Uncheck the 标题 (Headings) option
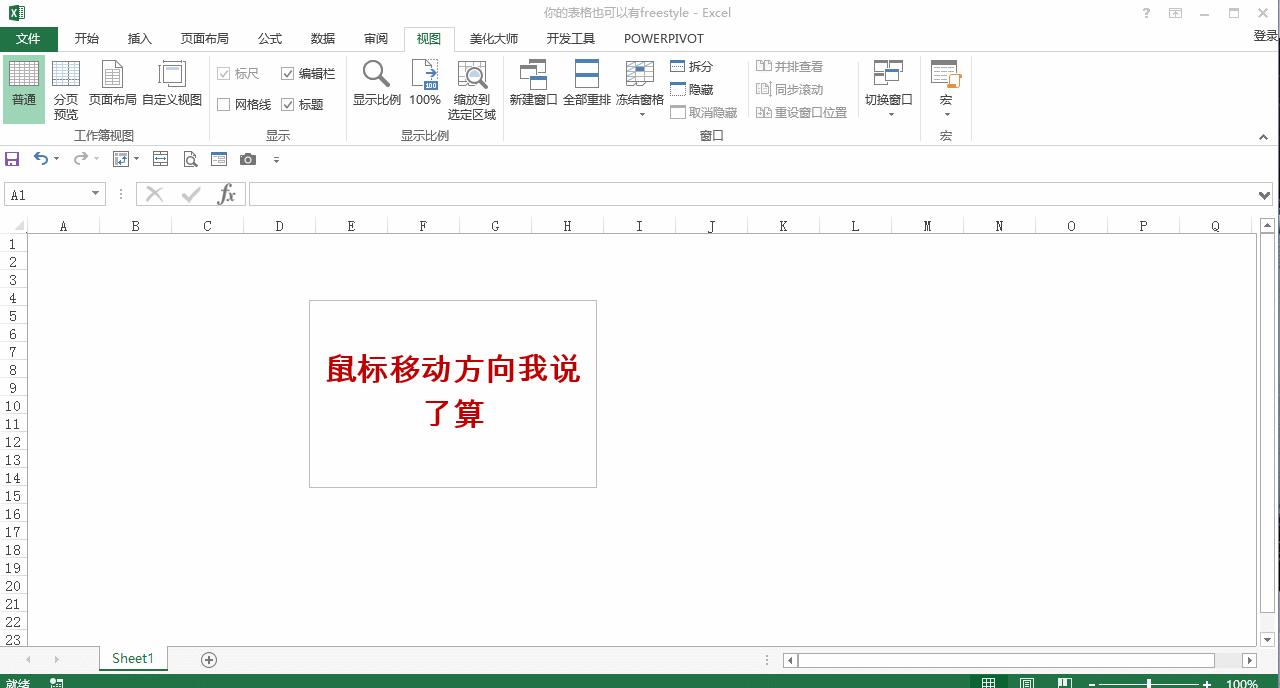1280x688 pixels. click(287, 103)
